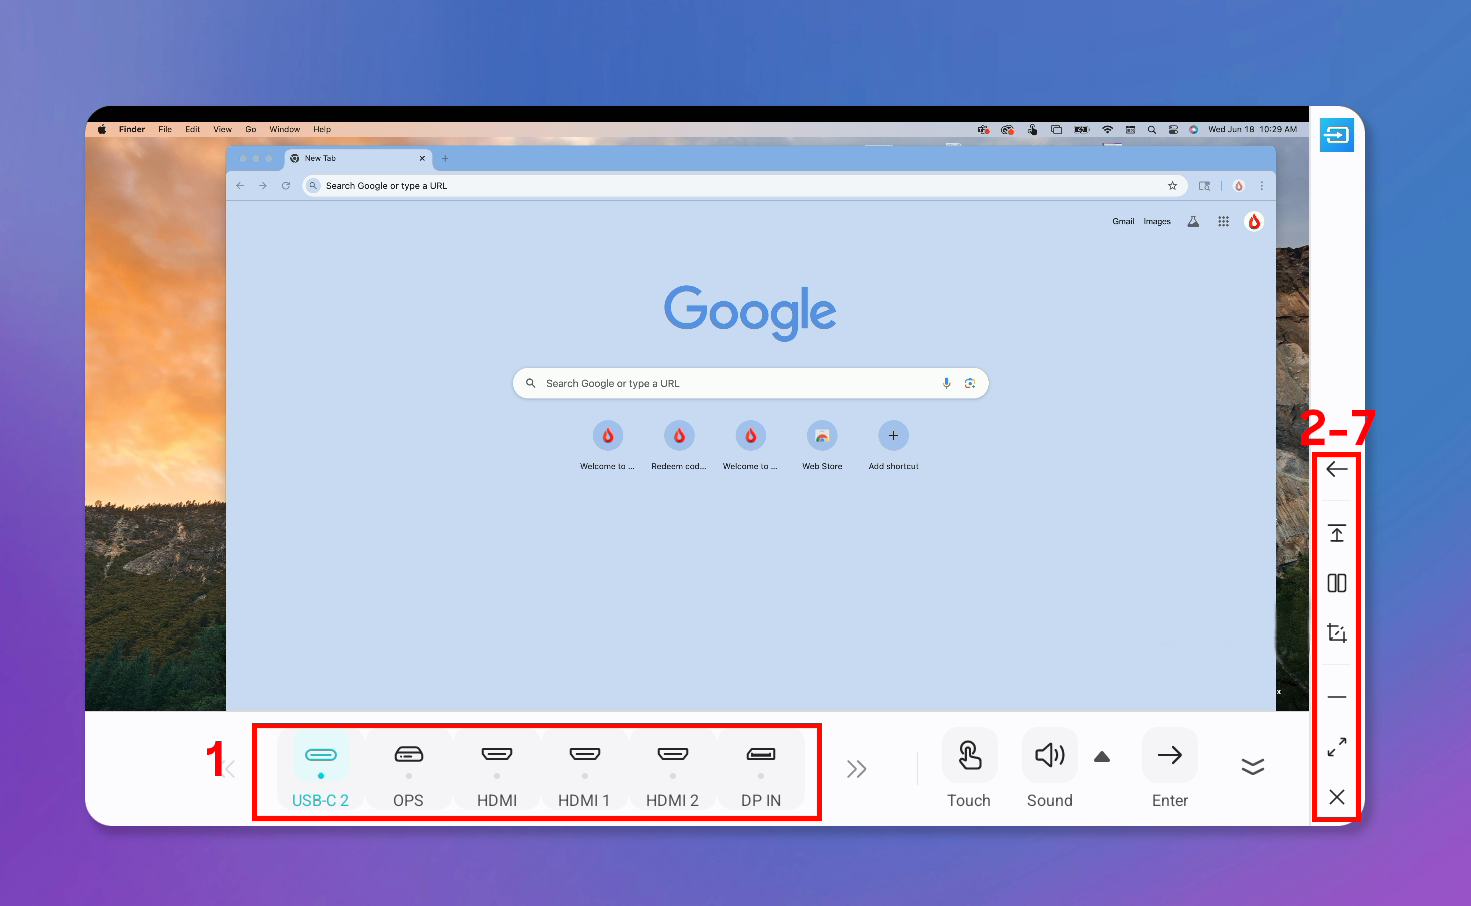
Task: Select the USB-C 2 input source
Action: pos(321,769)
